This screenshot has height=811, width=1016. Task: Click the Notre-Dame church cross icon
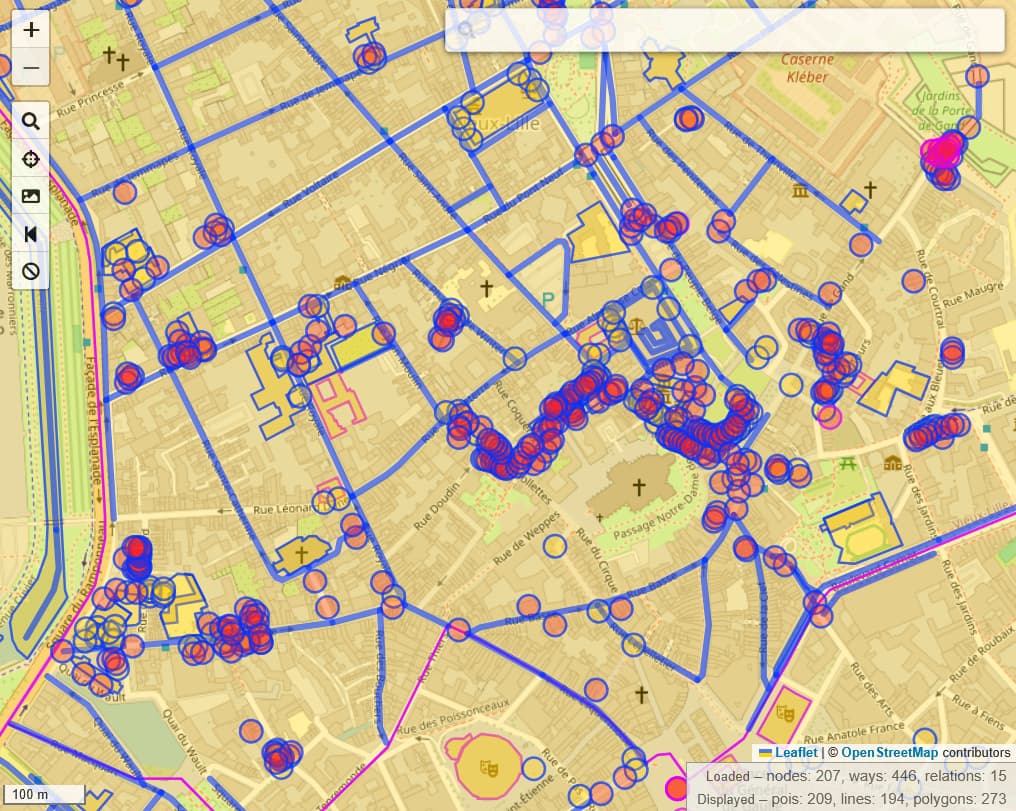[x=639, y=486]
